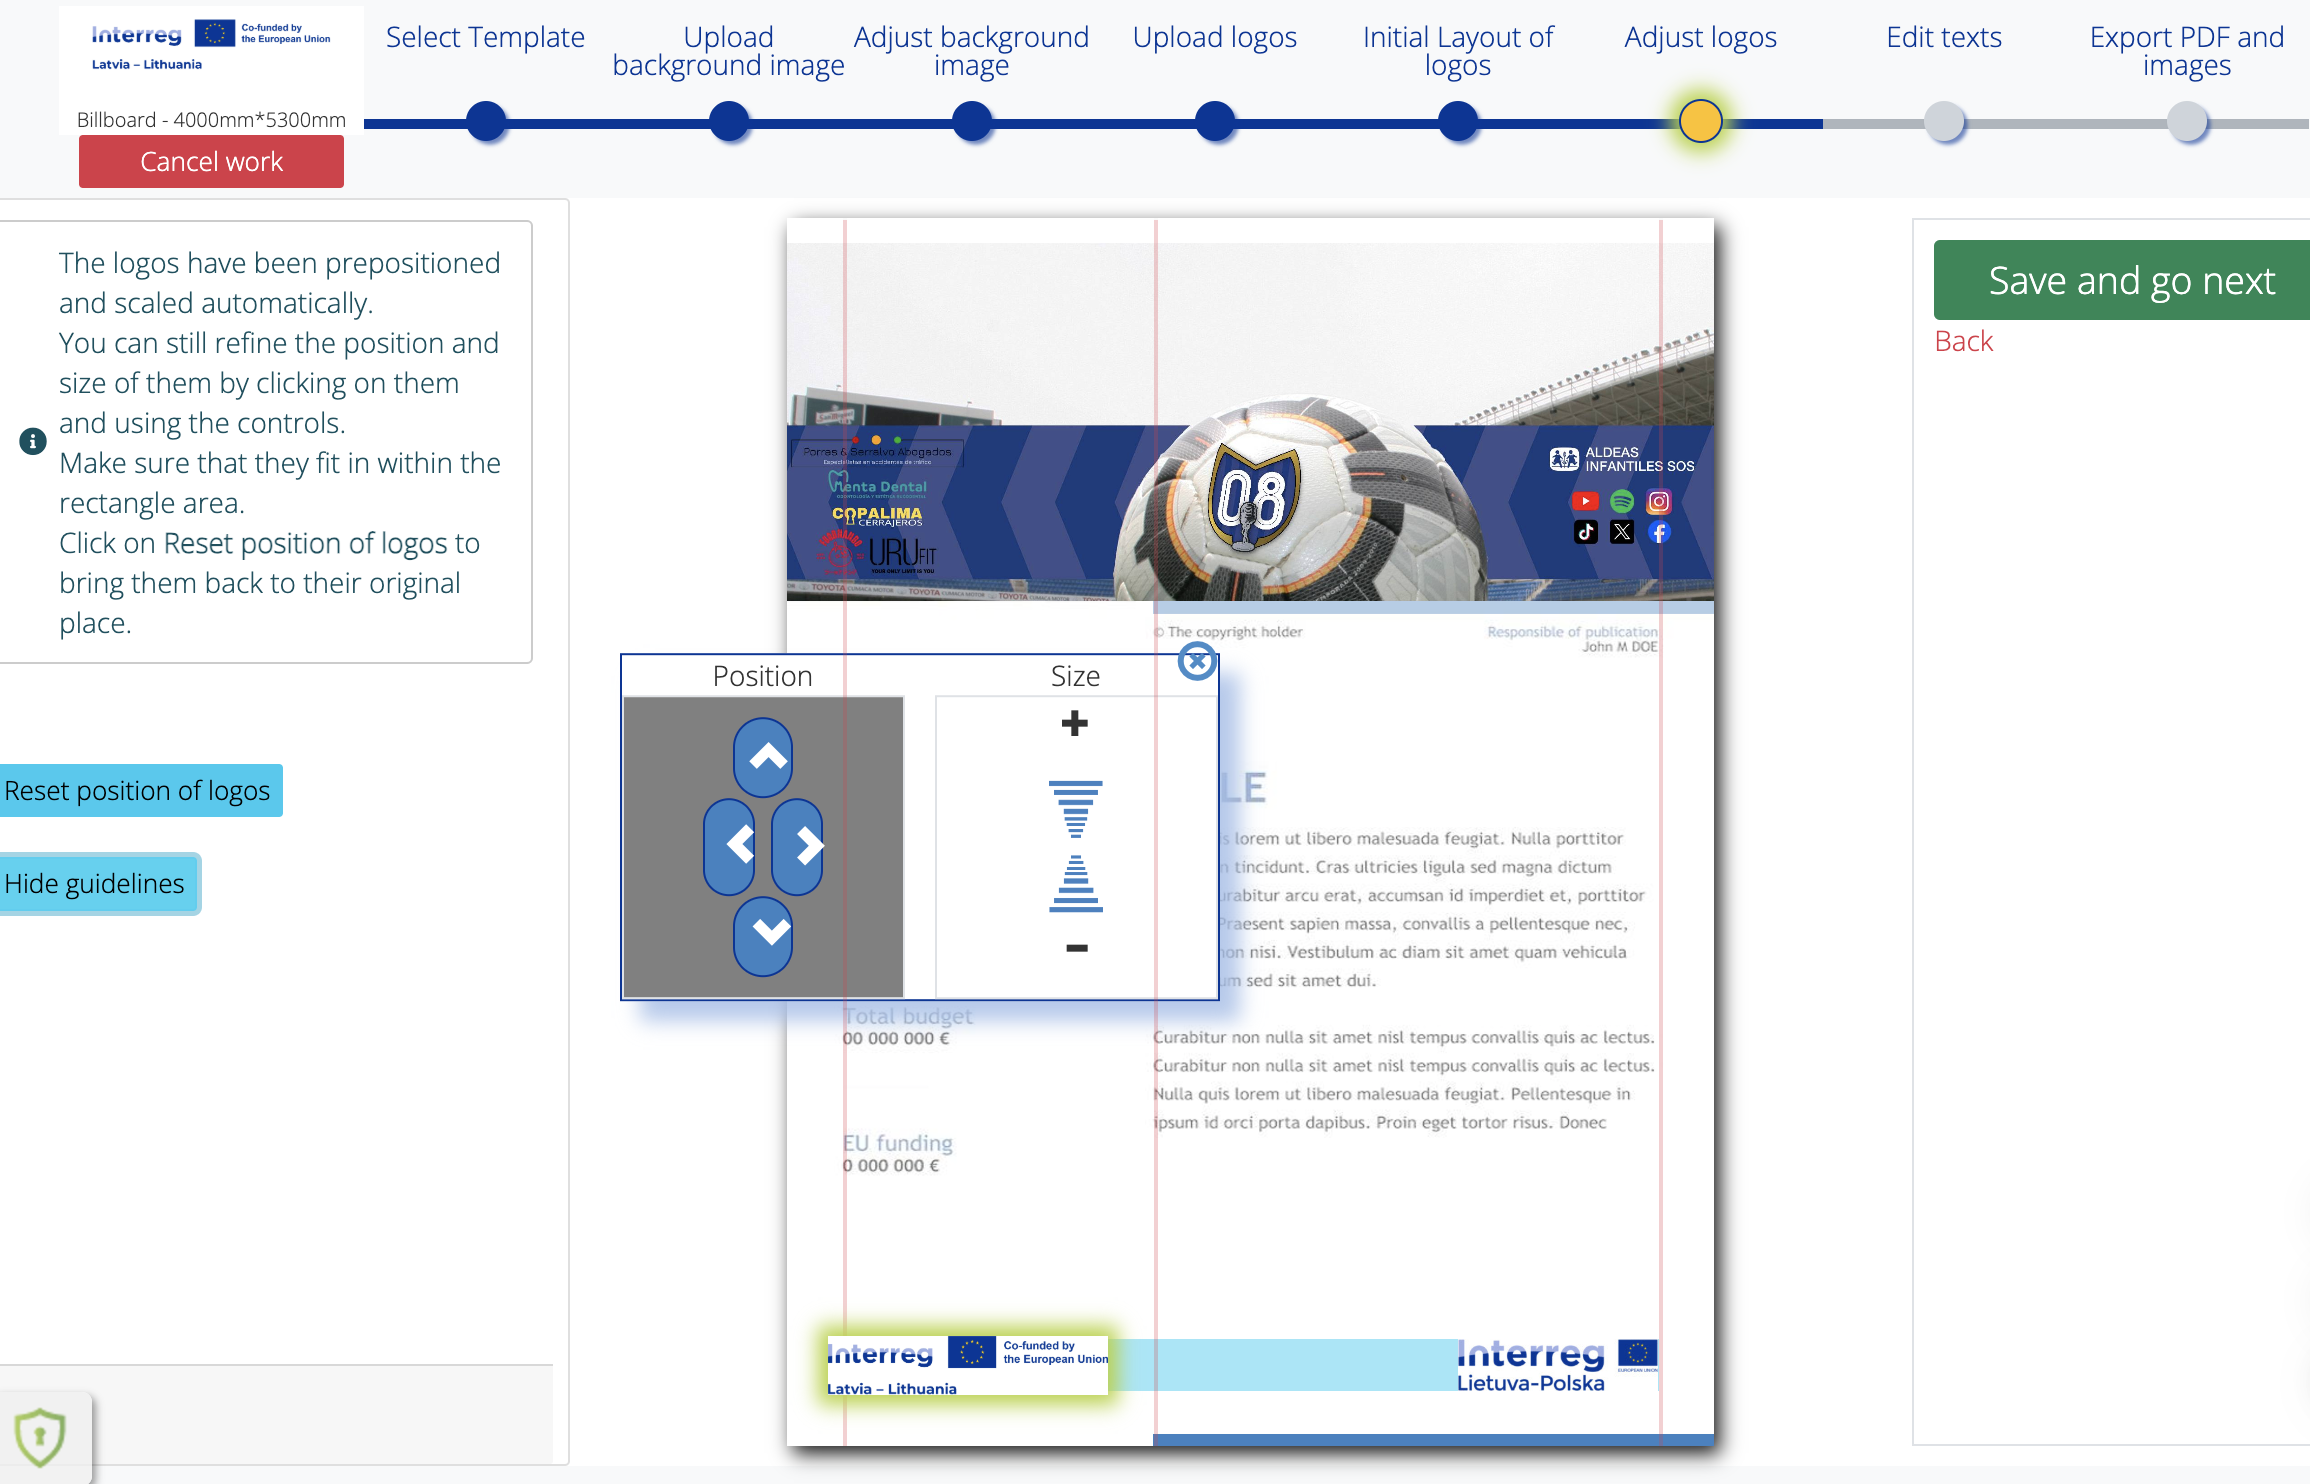Move logo down with the down arrow
The height and width of the screenshot is (1484, 2310).
tap(763, 935)
